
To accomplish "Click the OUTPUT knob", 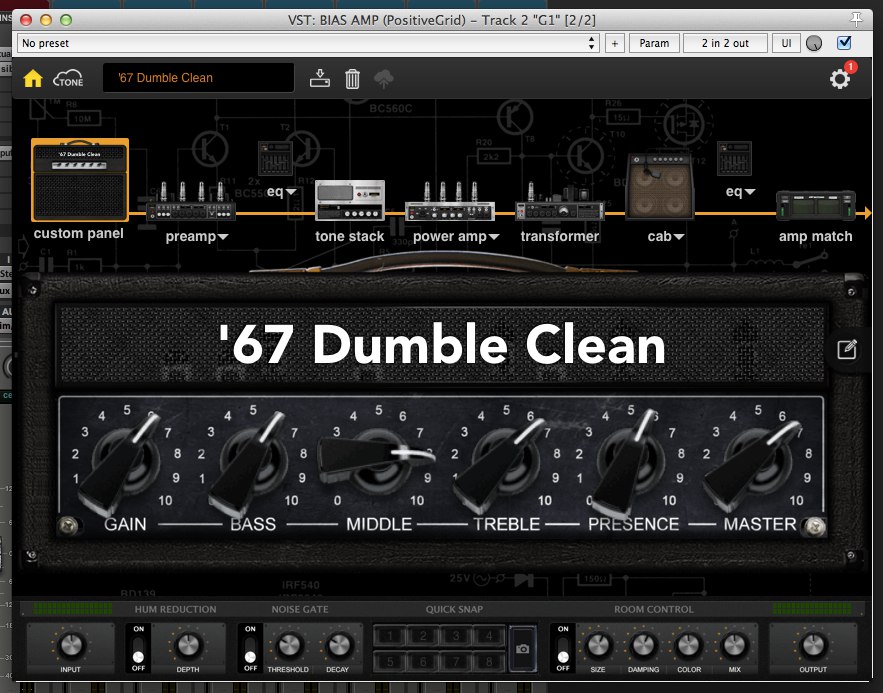I will 813,645.
